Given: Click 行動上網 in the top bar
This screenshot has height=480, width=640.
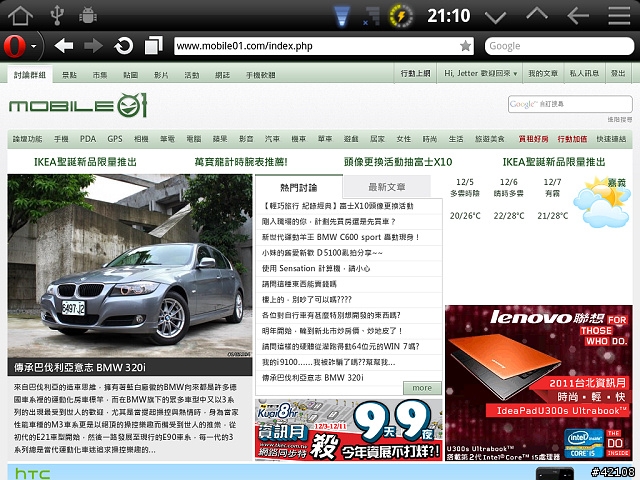Looking at the screenshot, I should [415, 73].
